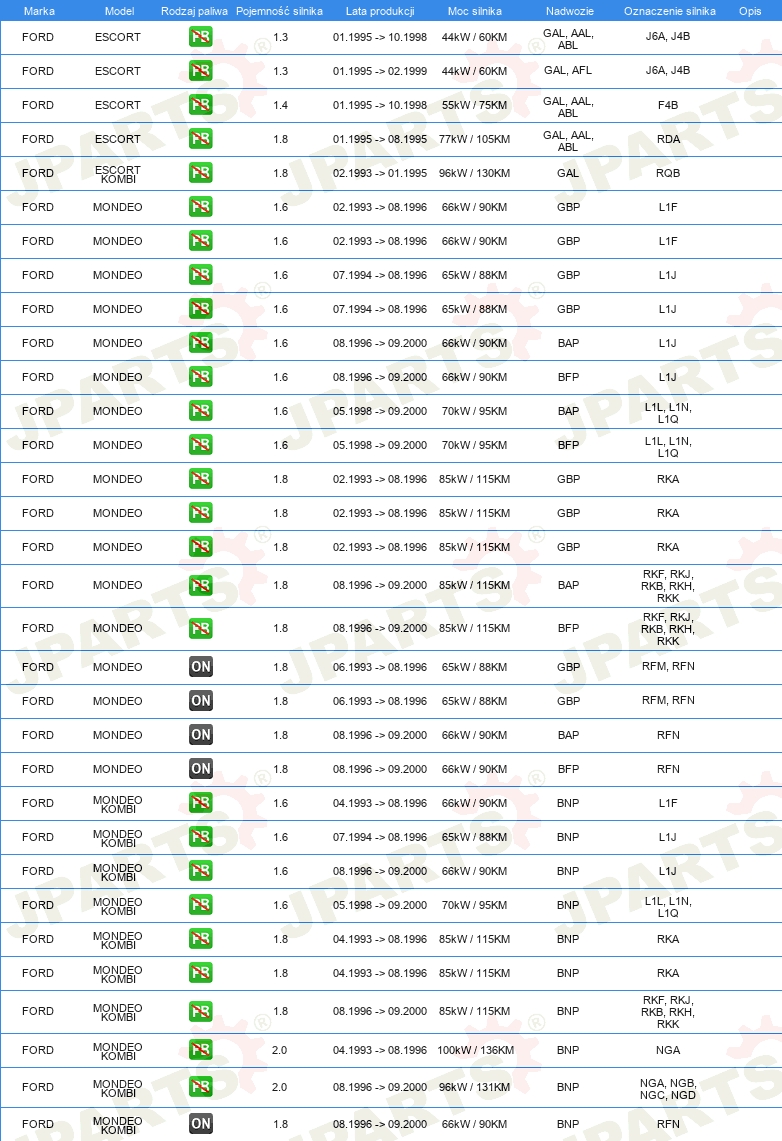Select the RDA engine code cell
The height and width of the screenshot is (1141, 782).
point(668,139)
